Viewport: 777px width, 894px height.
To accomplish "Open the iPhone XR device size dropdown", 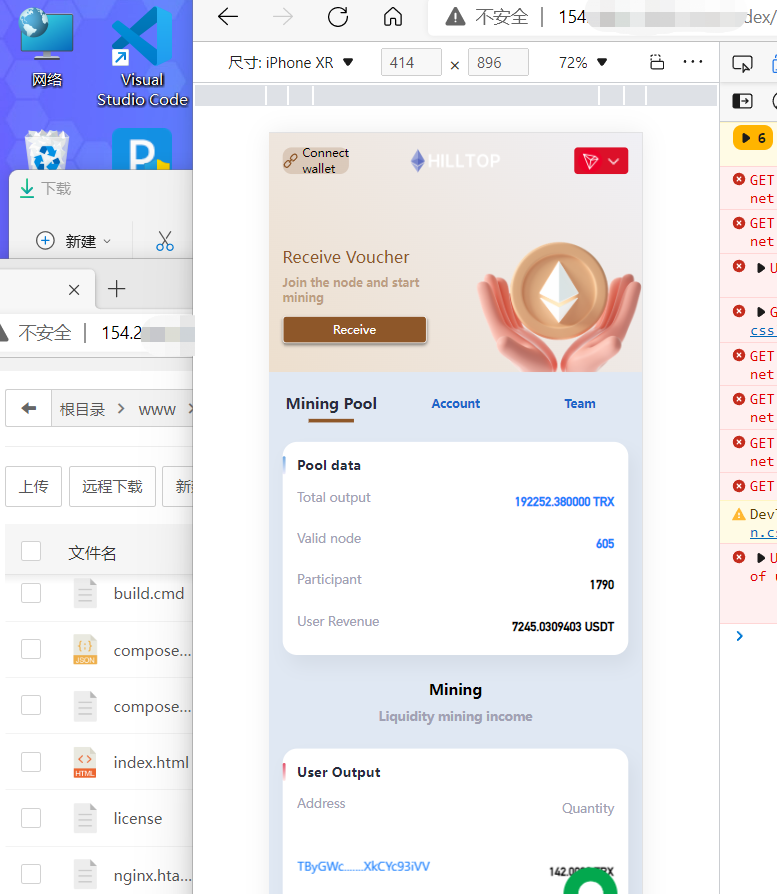I will [291, 63].
